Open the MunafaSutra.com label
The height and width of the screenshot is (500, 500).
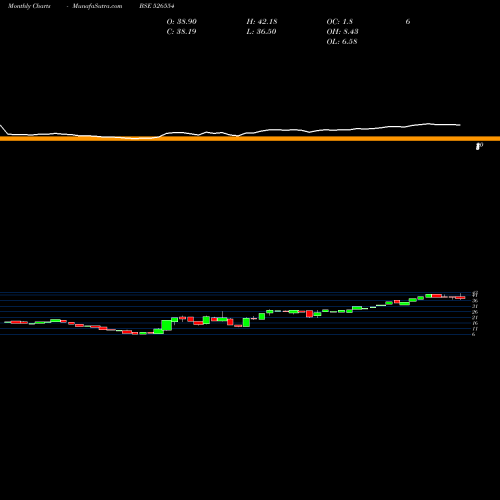97,6
